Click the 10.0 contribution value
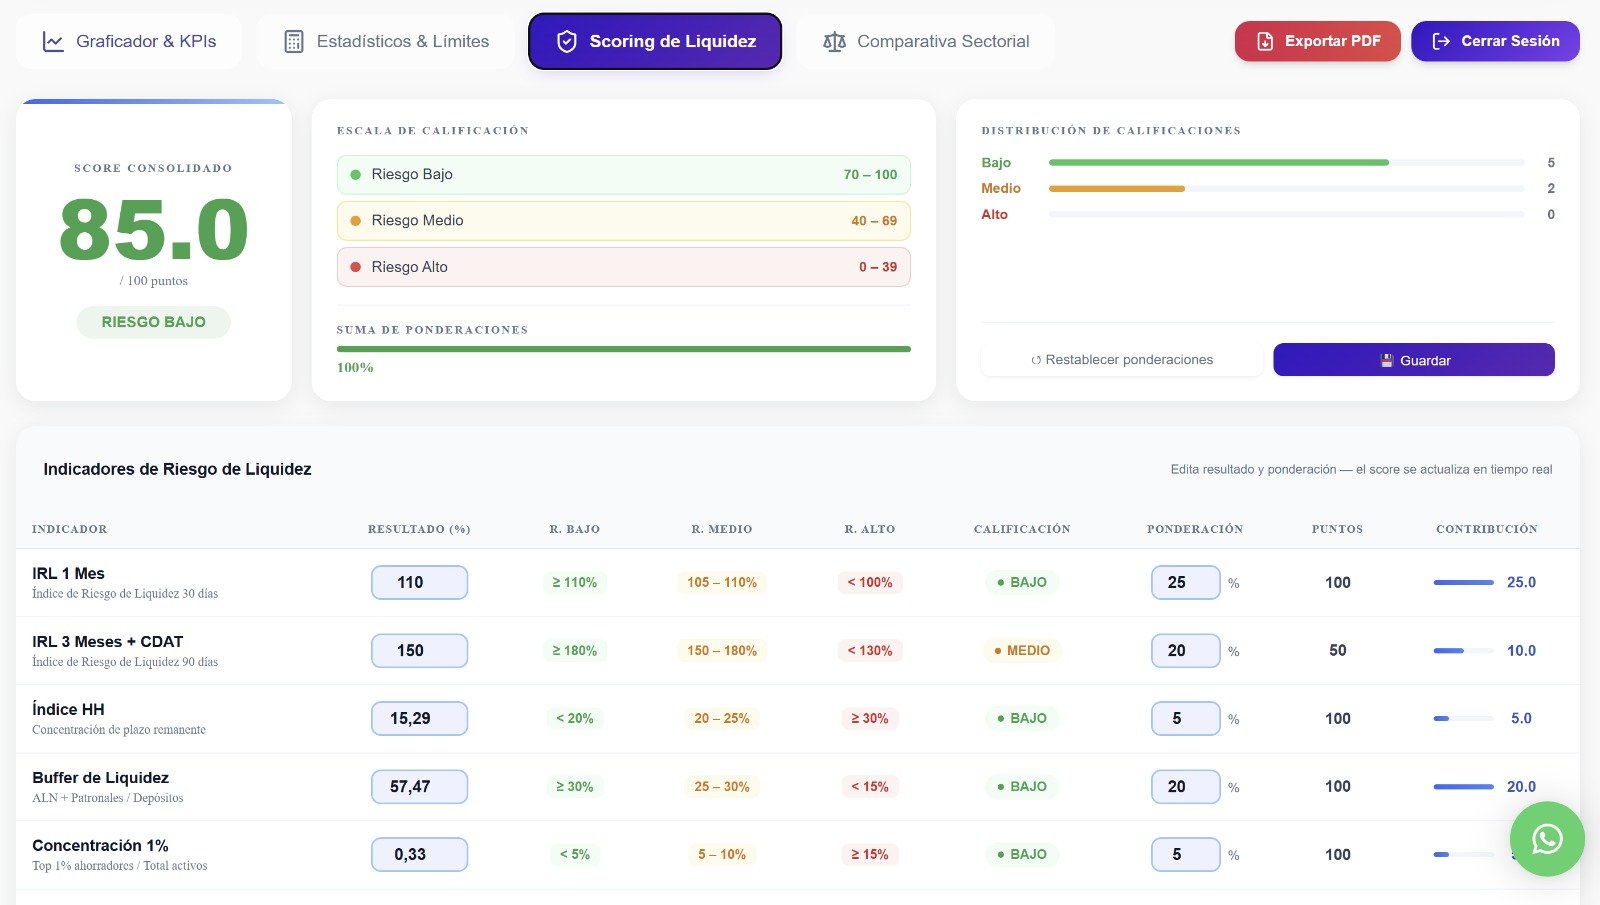1600x905 pixels. tap(1521, 650)
